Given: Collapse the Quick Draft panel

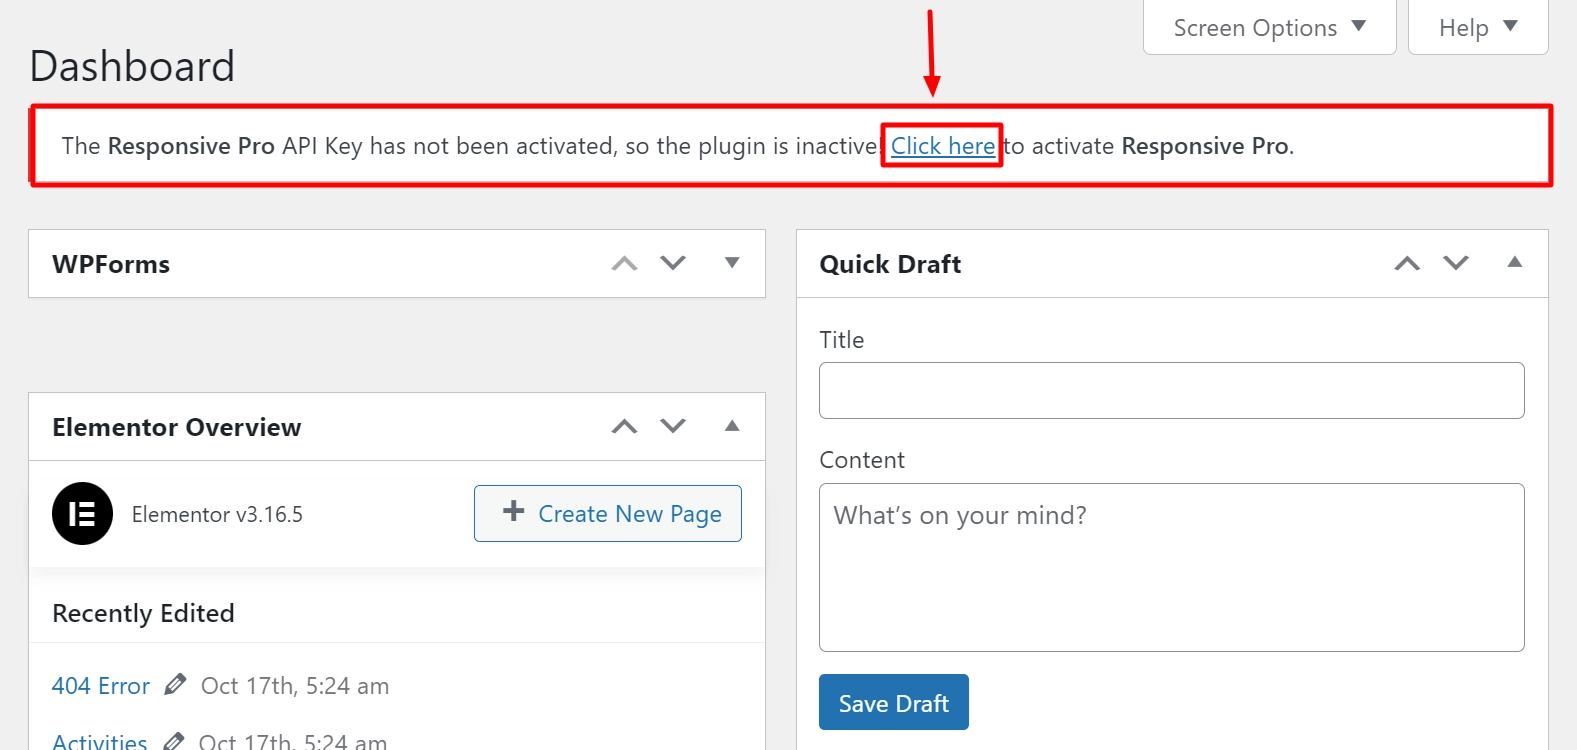Looking at the screenshot, I should (1515, 262).
